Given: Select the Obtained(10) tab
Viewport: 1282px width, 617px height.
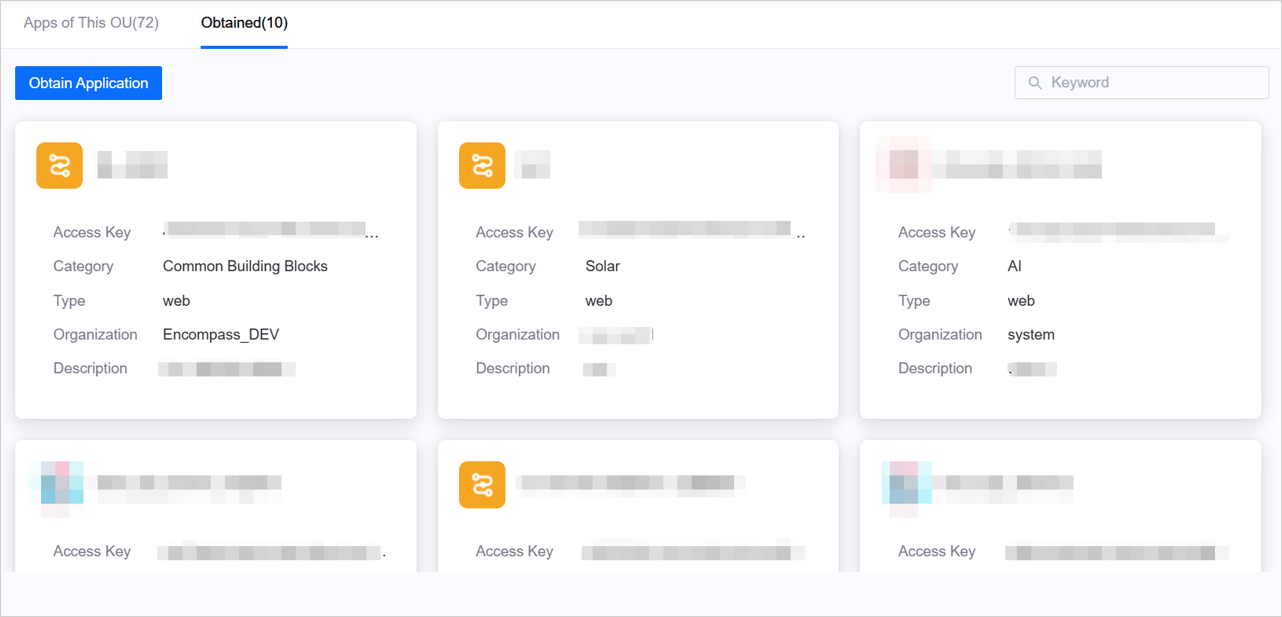Looking at the screenshot, I should [244, 23].
